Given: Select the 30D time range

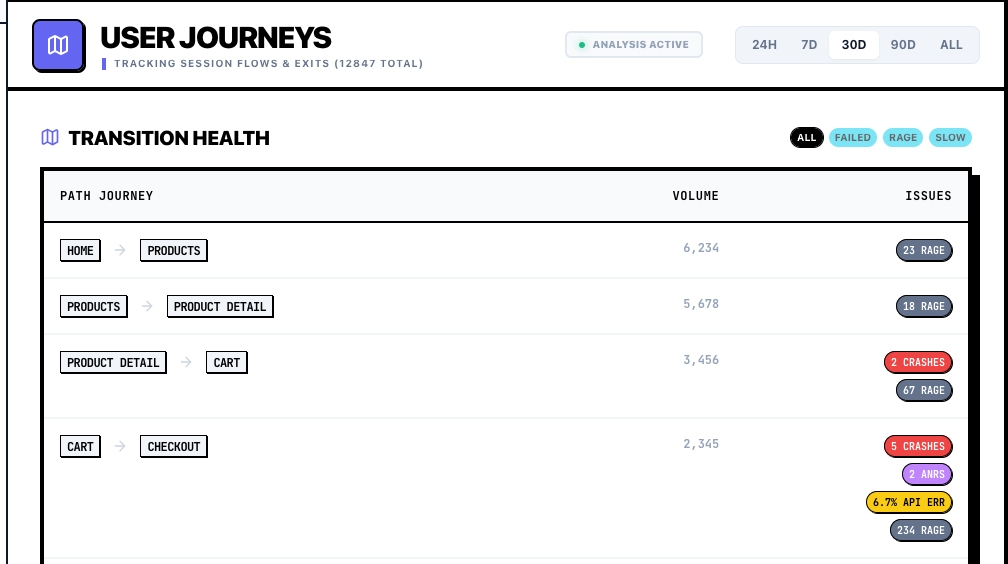Looking at the screenshot, I should click(854, 45).
